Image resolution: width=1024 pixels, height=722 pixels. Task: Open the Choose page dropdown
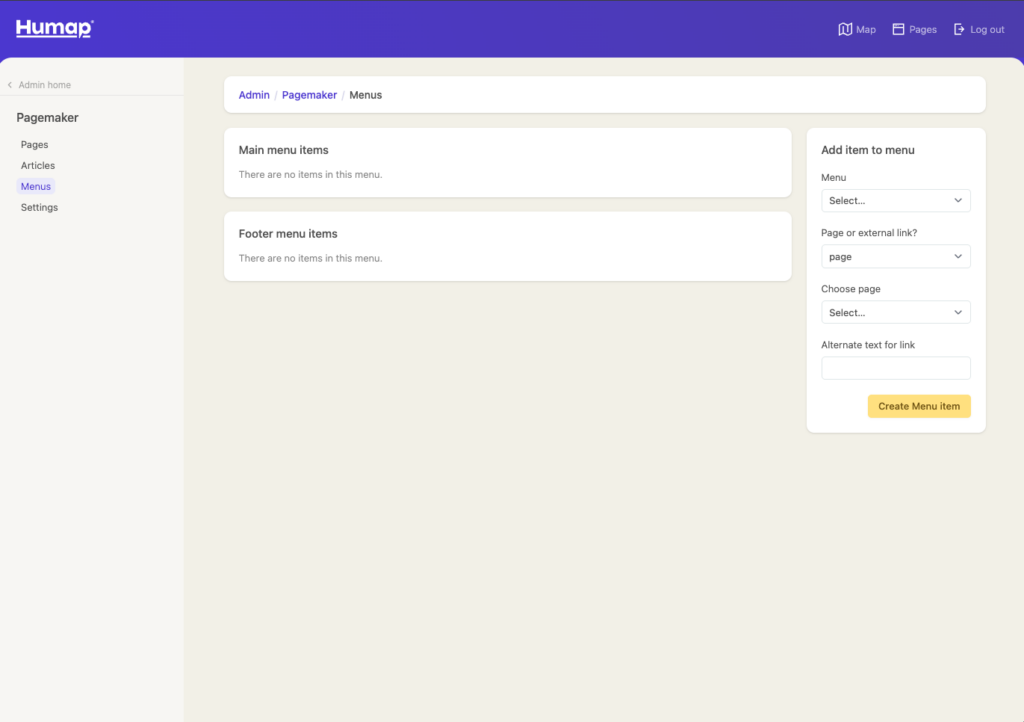(x=895, y=313)
